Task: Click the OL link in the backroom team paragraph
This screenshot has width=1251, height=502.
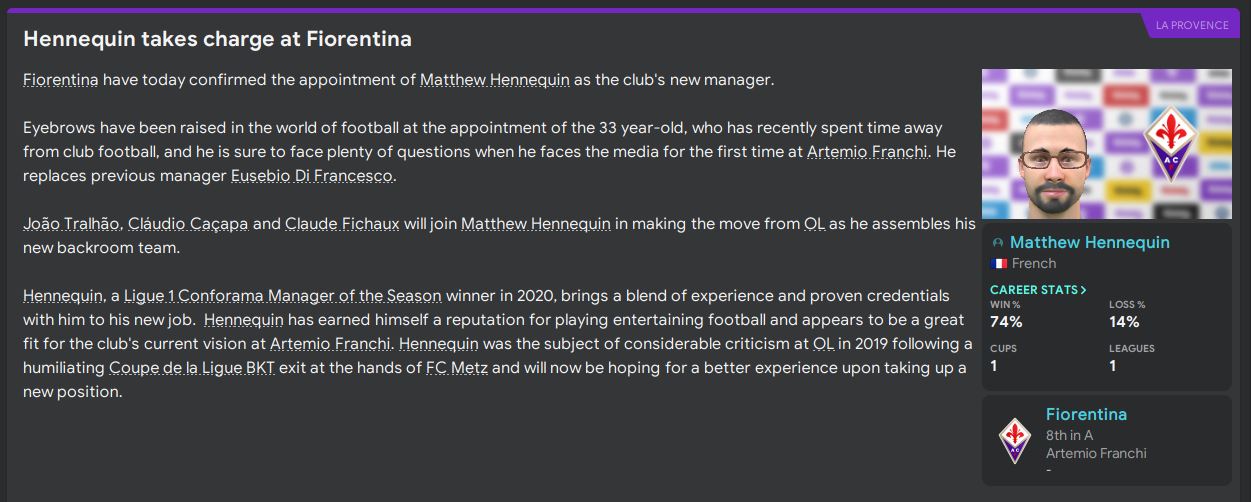Action: coord(815,224)
